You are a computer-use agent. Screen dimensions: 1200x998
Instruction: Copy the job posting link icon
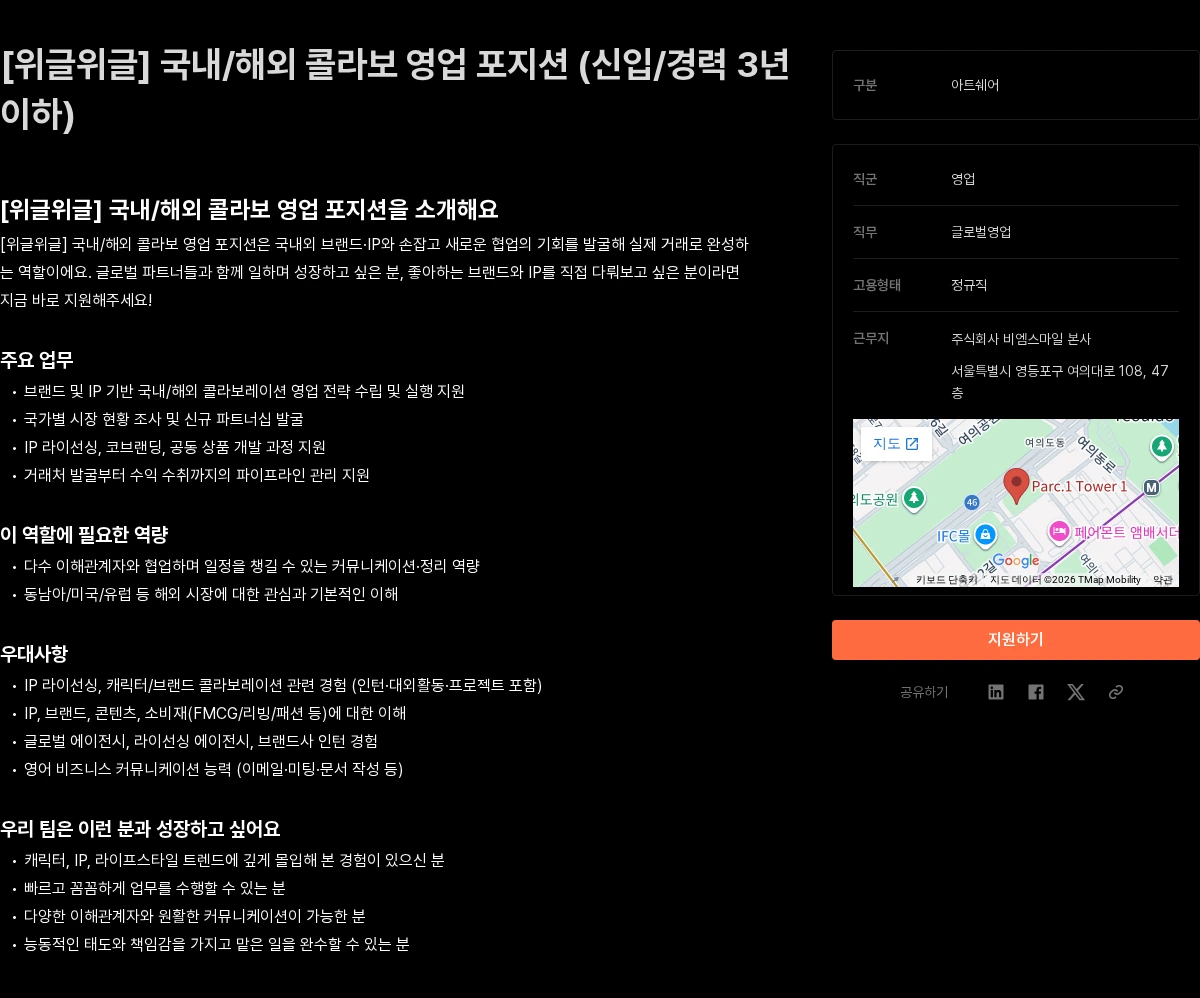[1116, 692]
